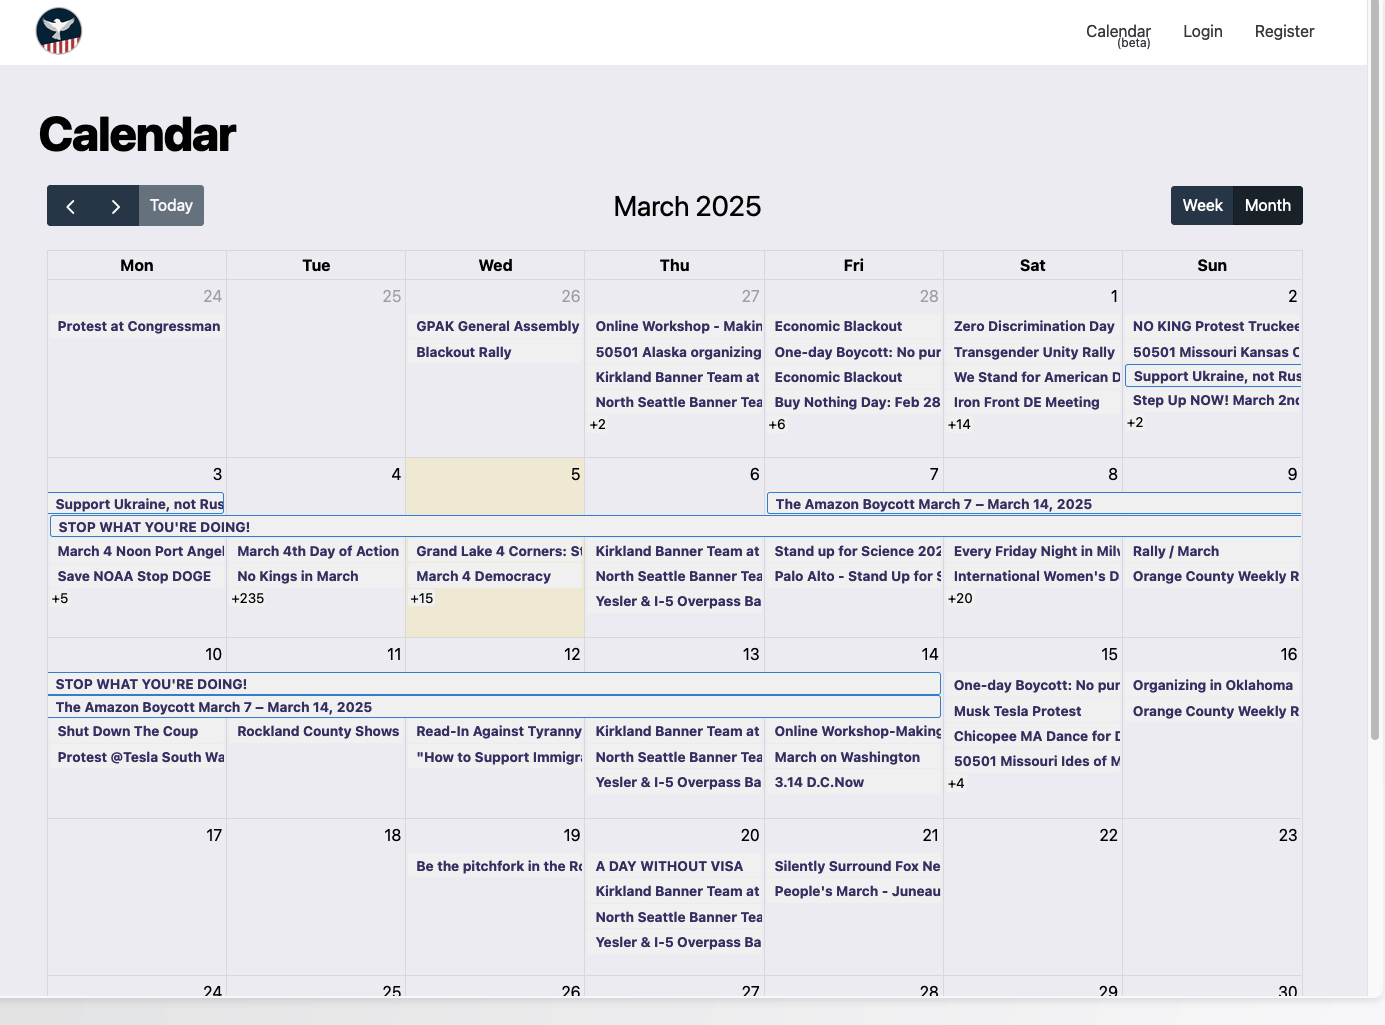Expand +15 more events on March 5

422,599
